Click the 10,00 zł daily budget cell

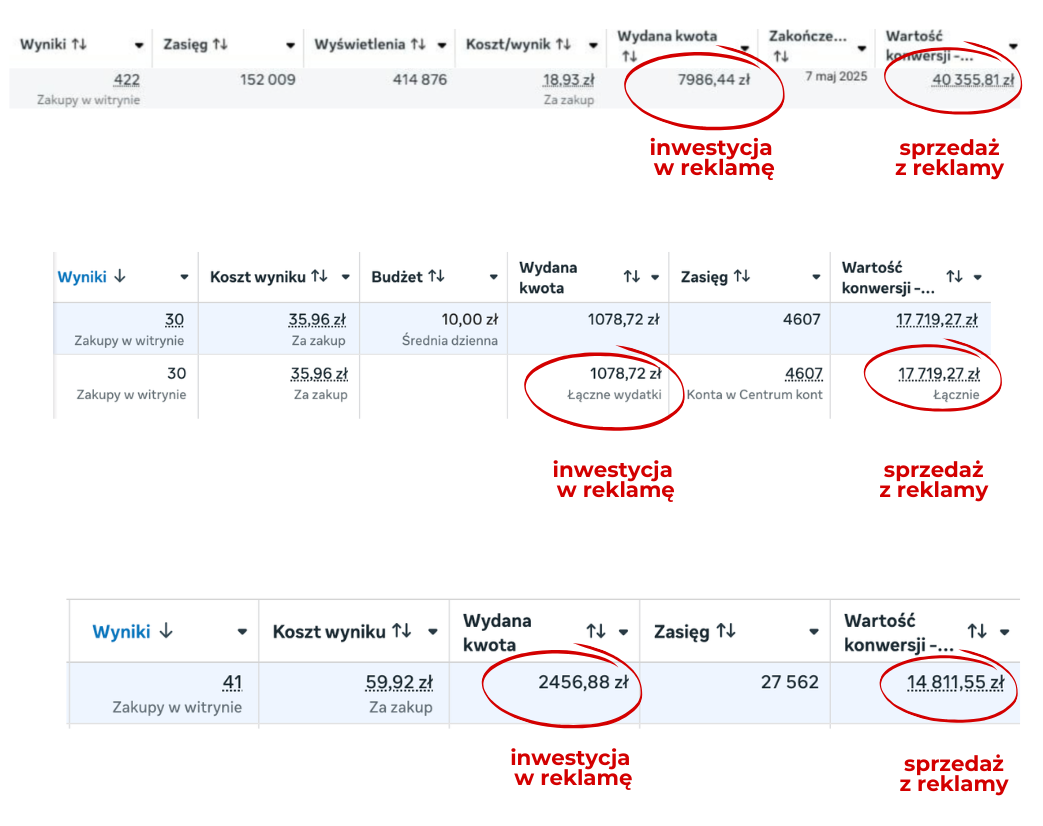pos(469,320)
